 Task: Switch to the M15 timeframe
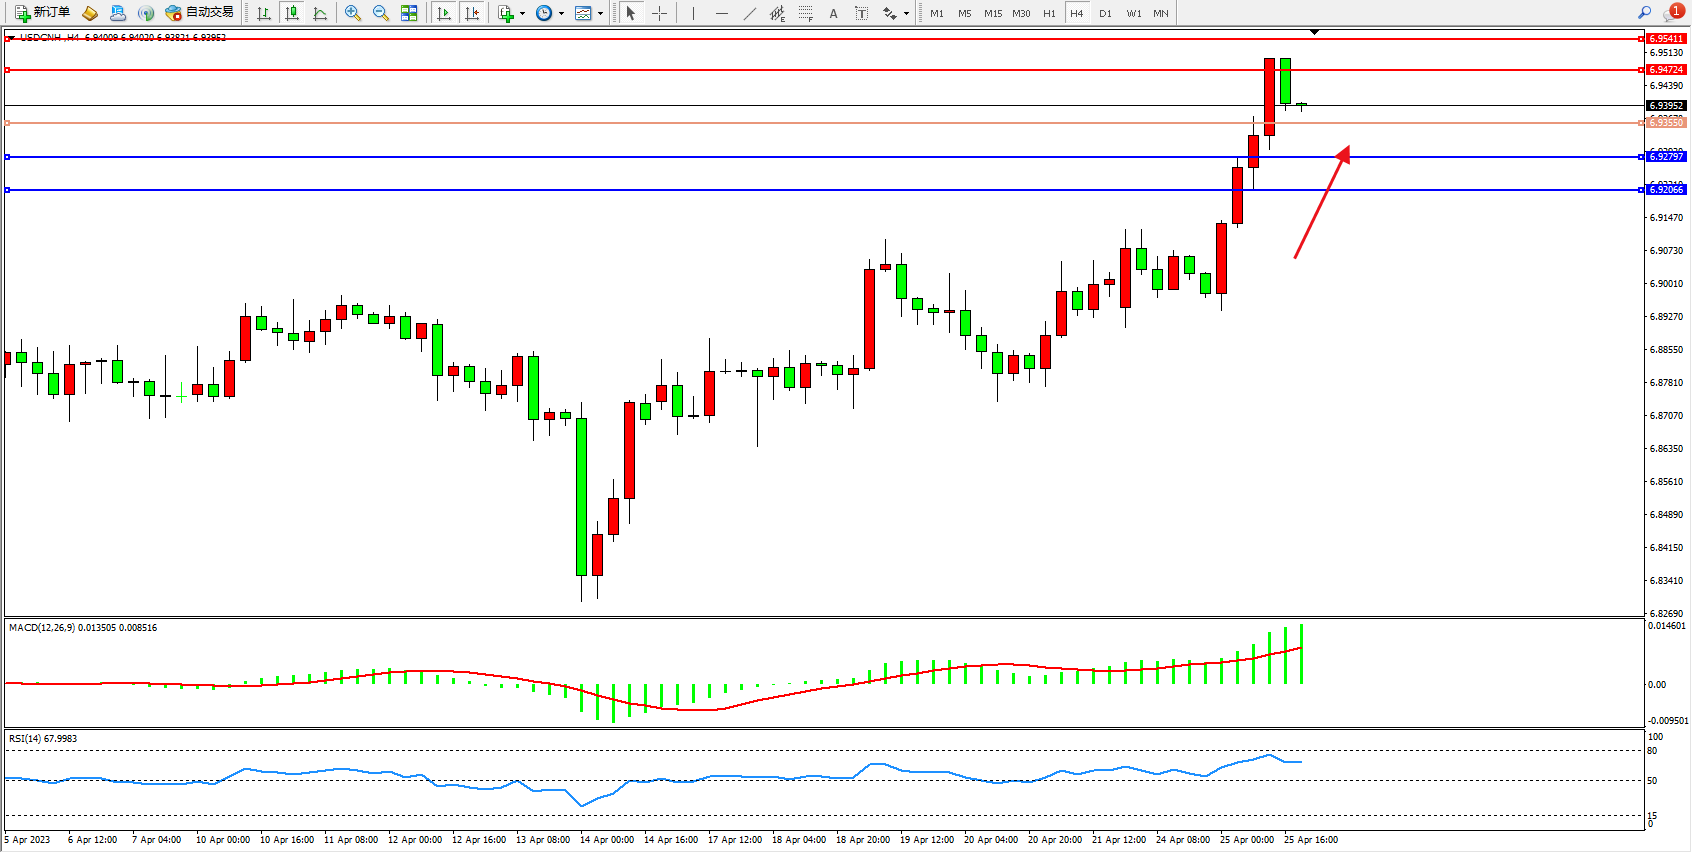[992, 13]
